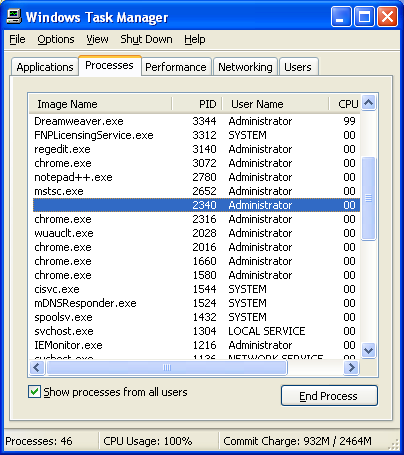This screenshot has height=455, width=404.
Task: Open the Shut Down menu
Action: coord(146,39)
